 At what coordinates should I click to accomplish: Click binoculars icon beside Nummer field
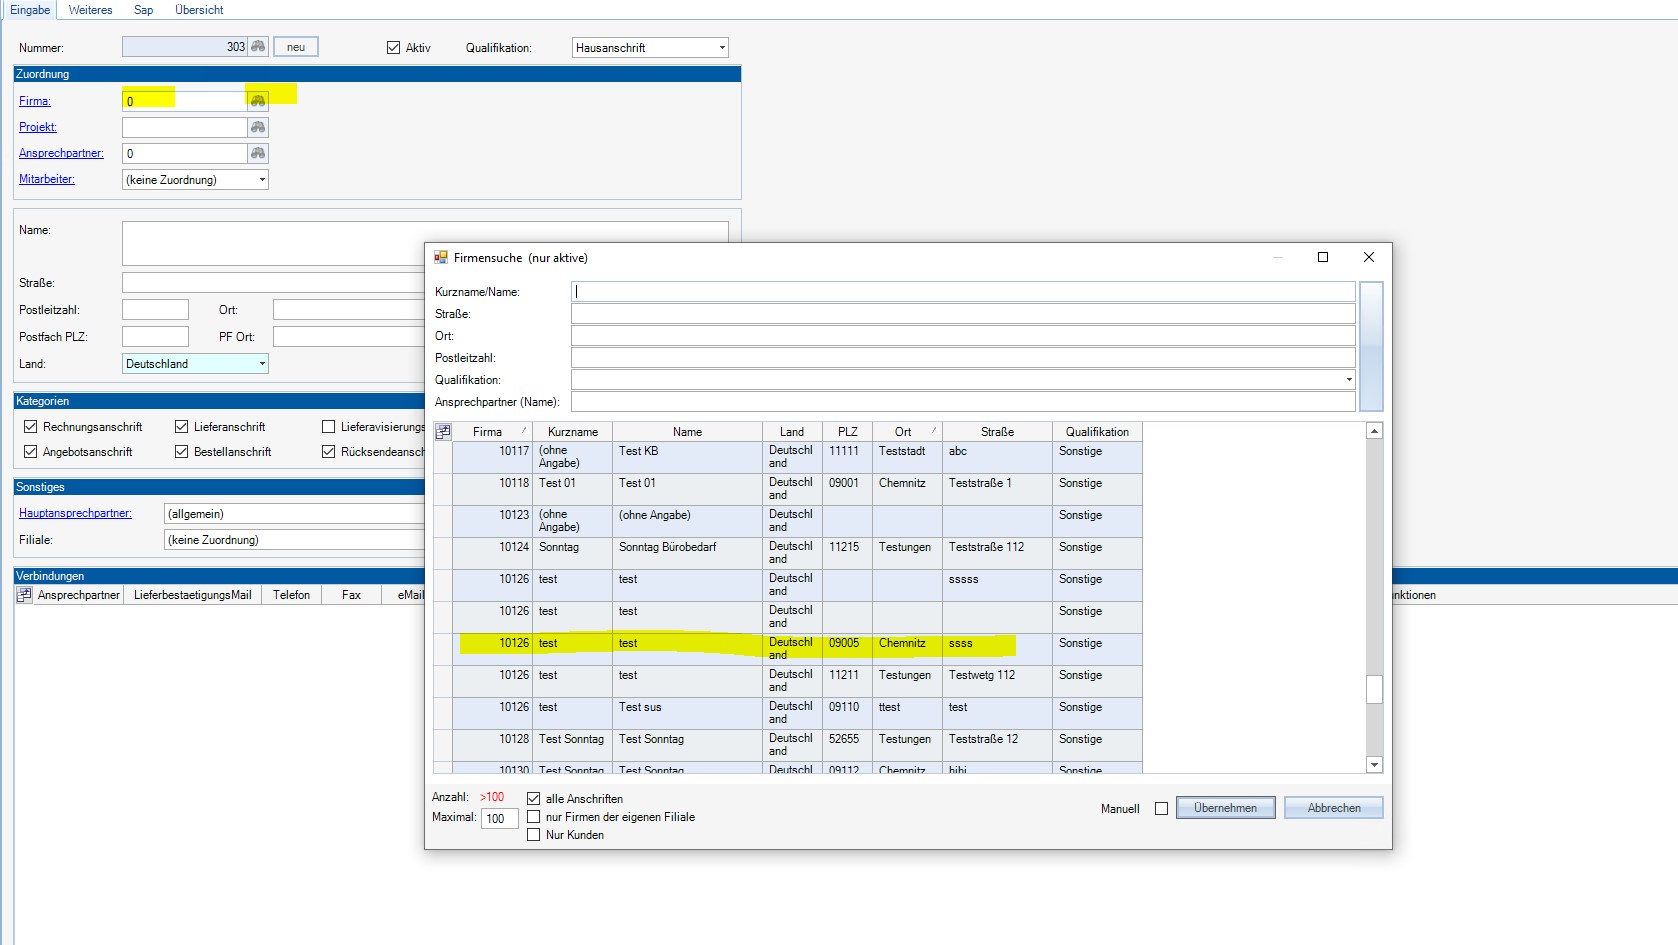tap(258, 47)
